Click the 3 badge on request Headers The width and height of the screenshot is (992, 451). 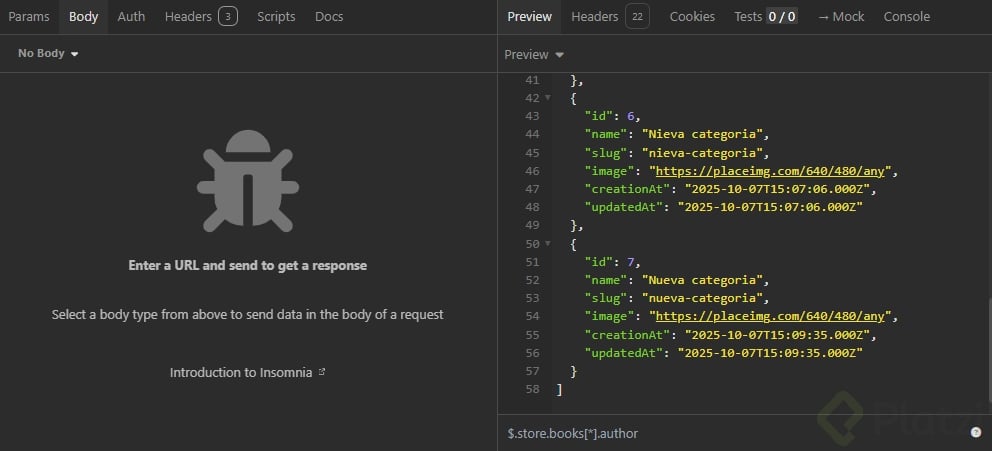coord(227,16)
